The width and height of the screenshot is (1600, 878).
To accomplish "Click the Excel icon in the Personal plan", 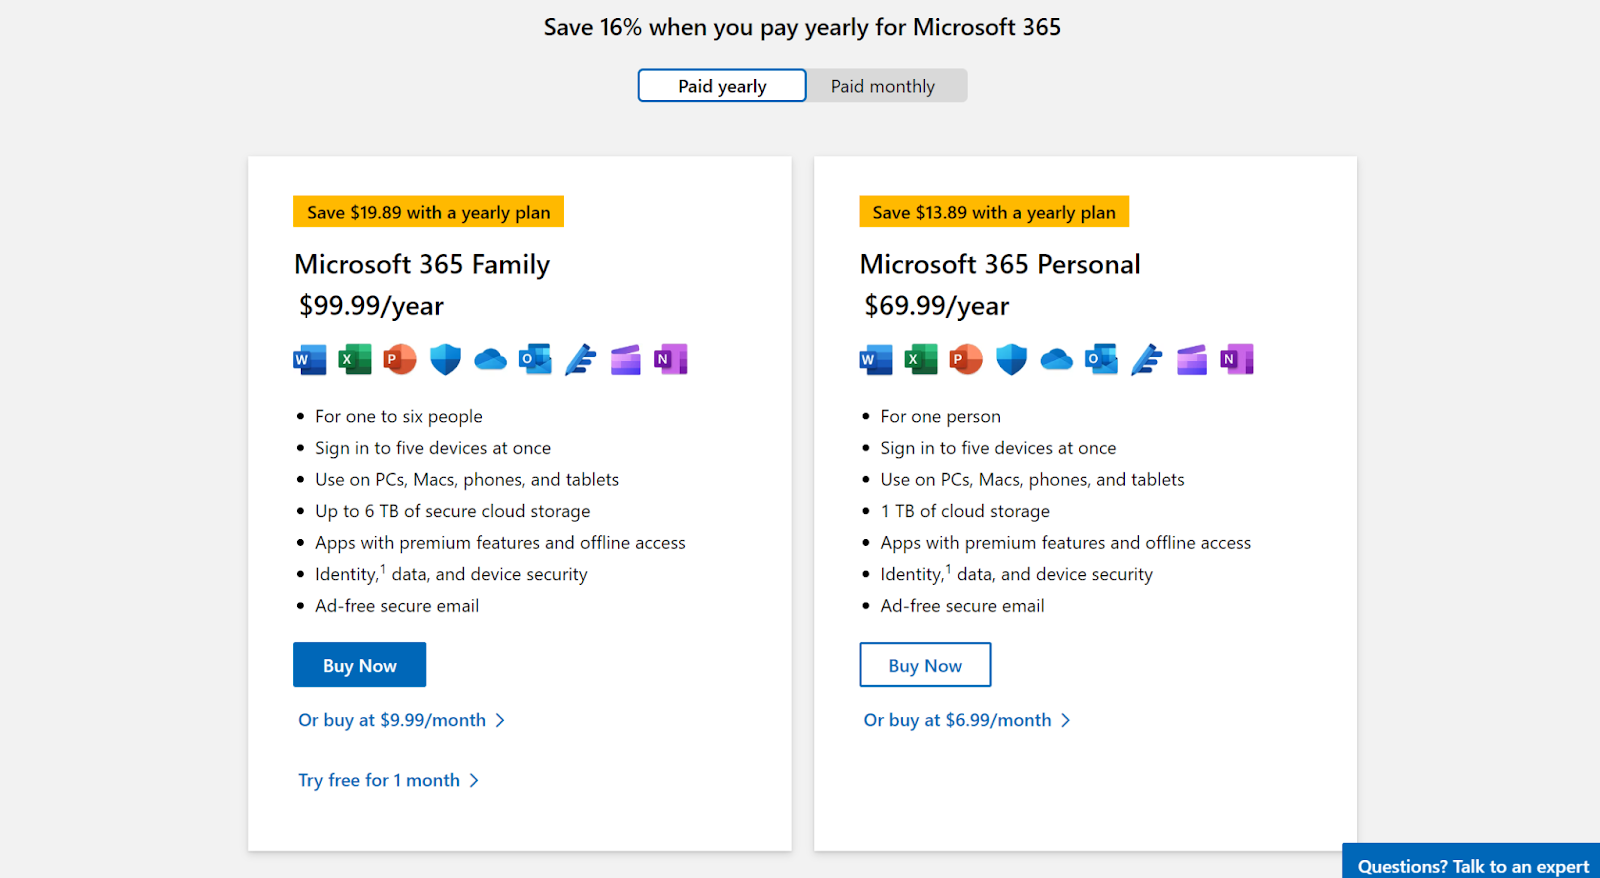I will coord(921,359).
